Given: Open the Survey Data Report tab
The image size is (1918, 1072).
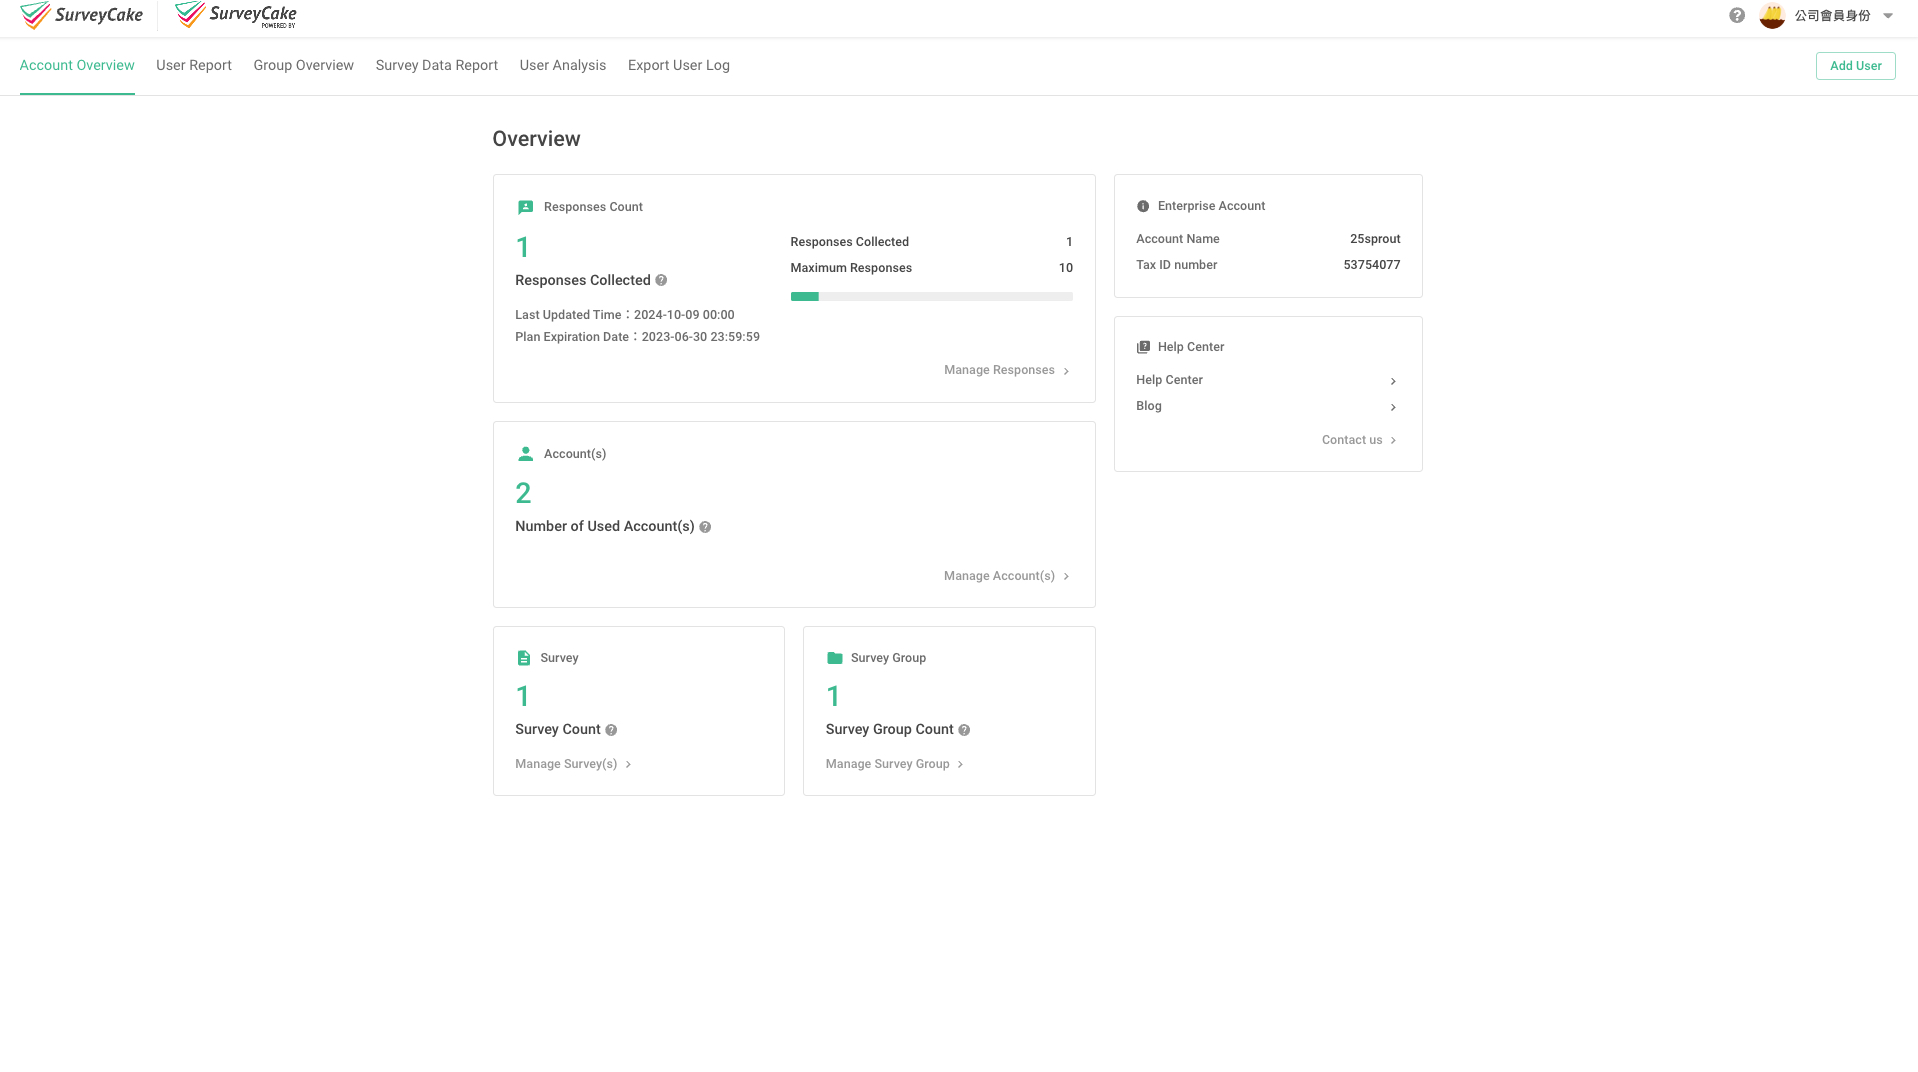Looking at the screenshot, I should 436,65.
